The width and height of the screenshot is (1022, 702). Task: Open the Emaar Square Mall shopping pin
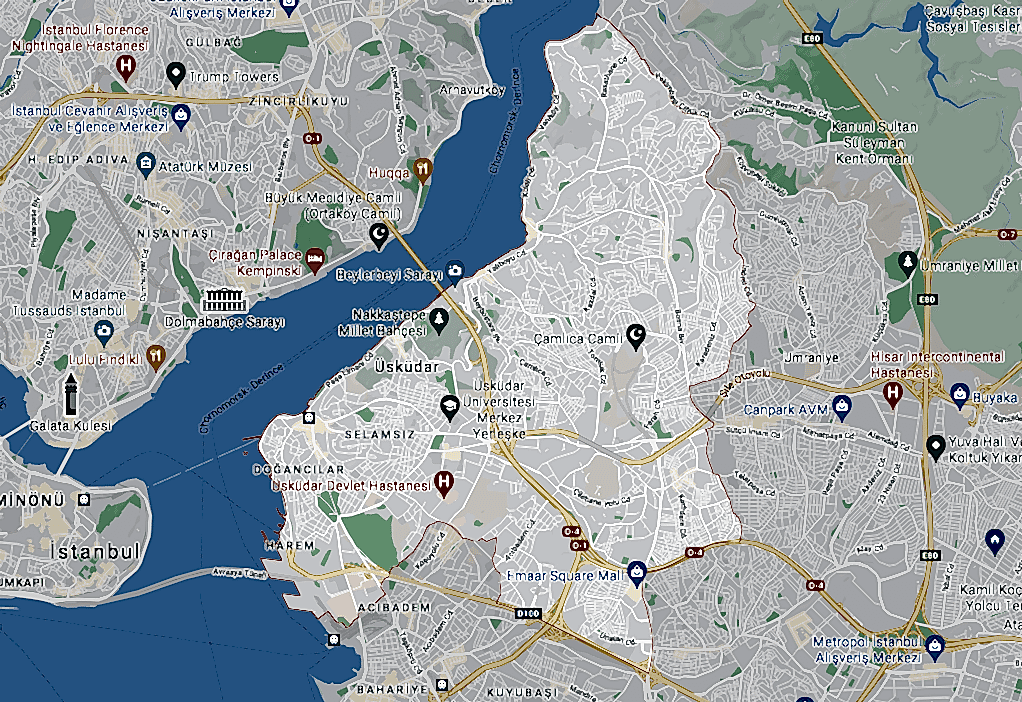pyautogui.click(x=637, y=574)
